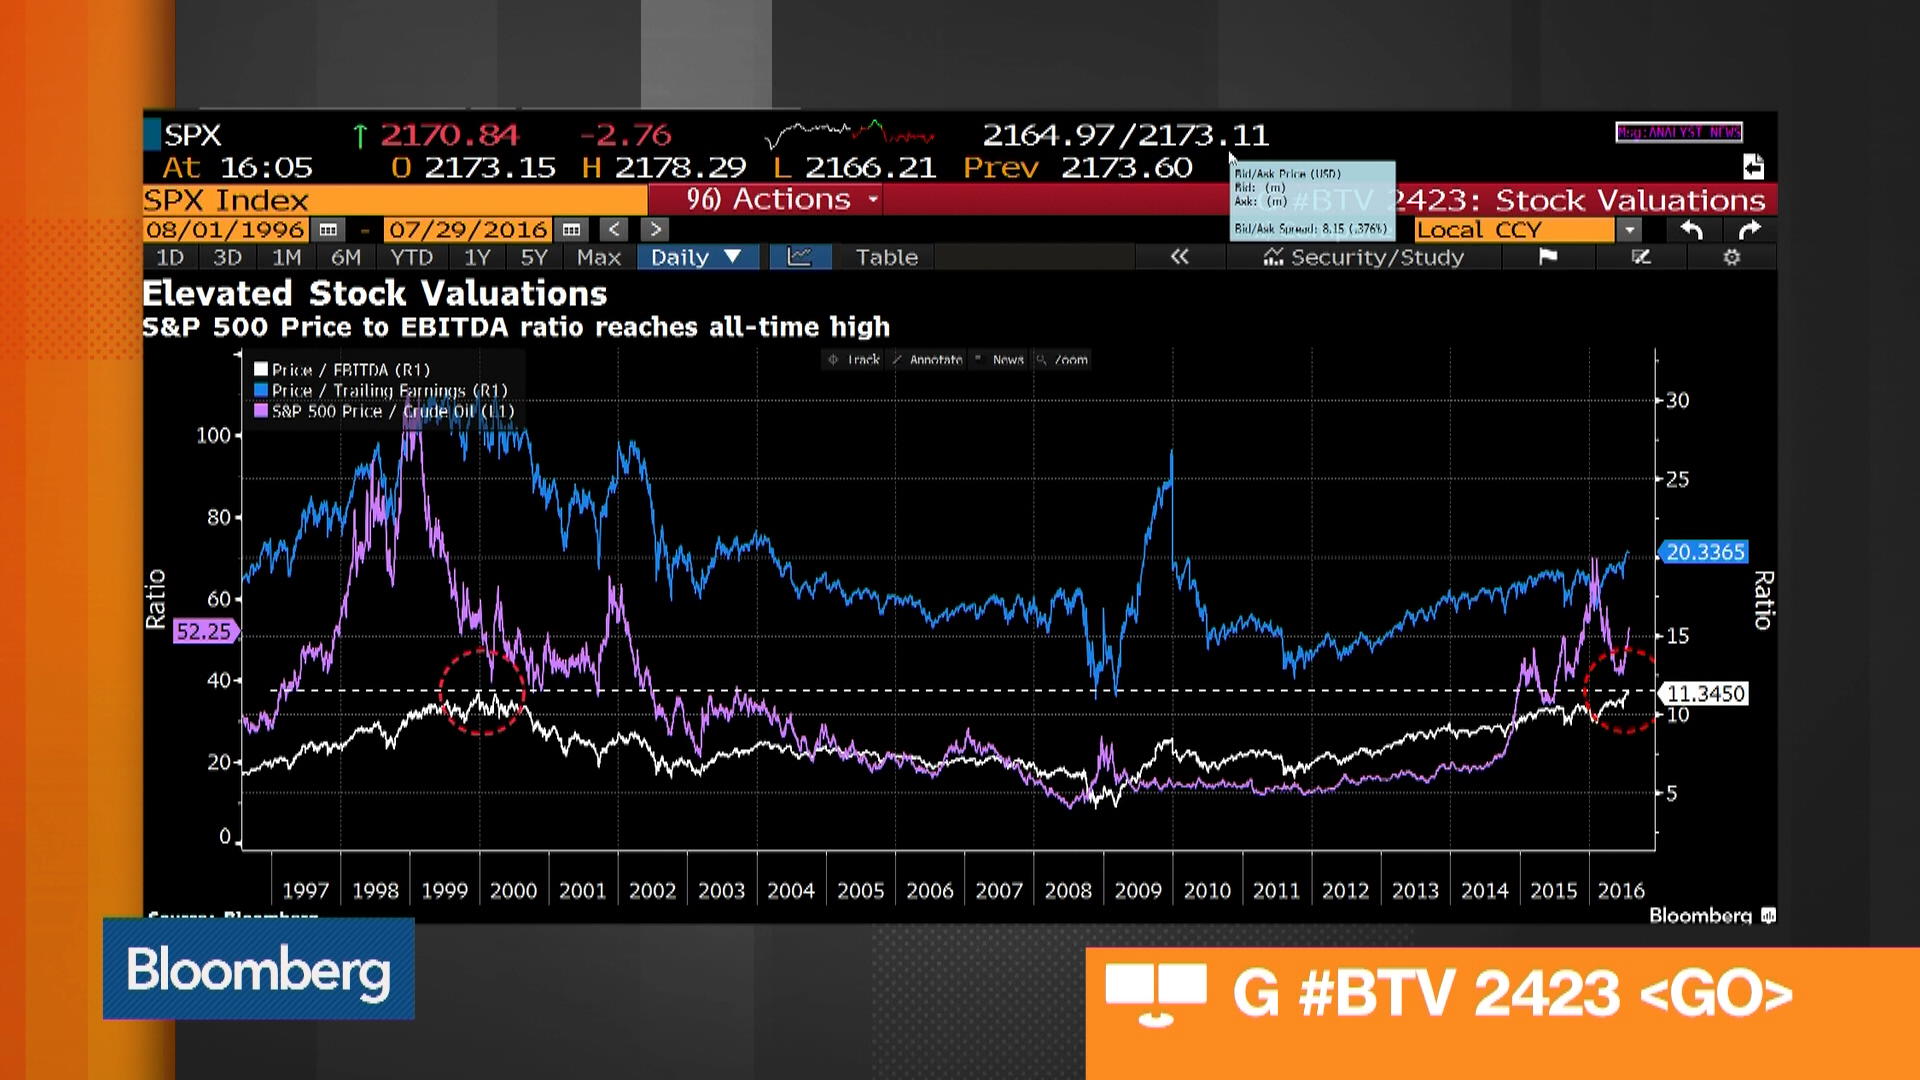This screenshot has width=1920, height=1080.
Task: Select the Annotate tool on the chart
Action: pos(930,360)
